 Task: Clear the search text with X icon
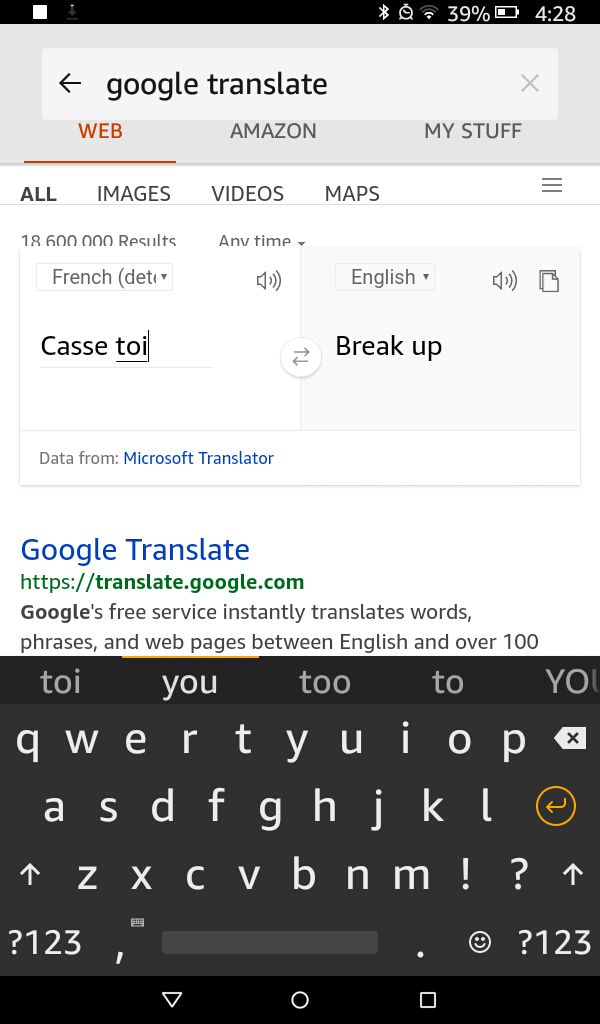click(x=529, y=83)
